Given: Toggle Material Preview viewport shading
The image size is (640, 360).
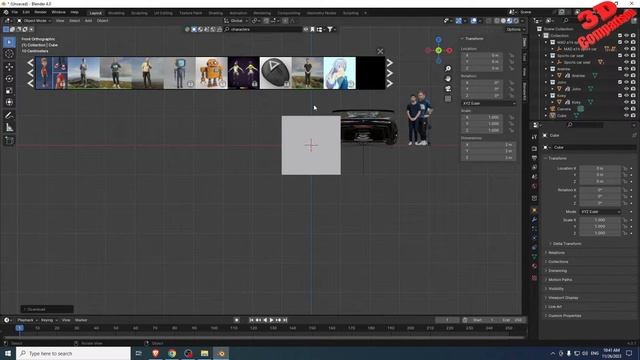Looking at the screenshot, I should [x=510, y=20].
